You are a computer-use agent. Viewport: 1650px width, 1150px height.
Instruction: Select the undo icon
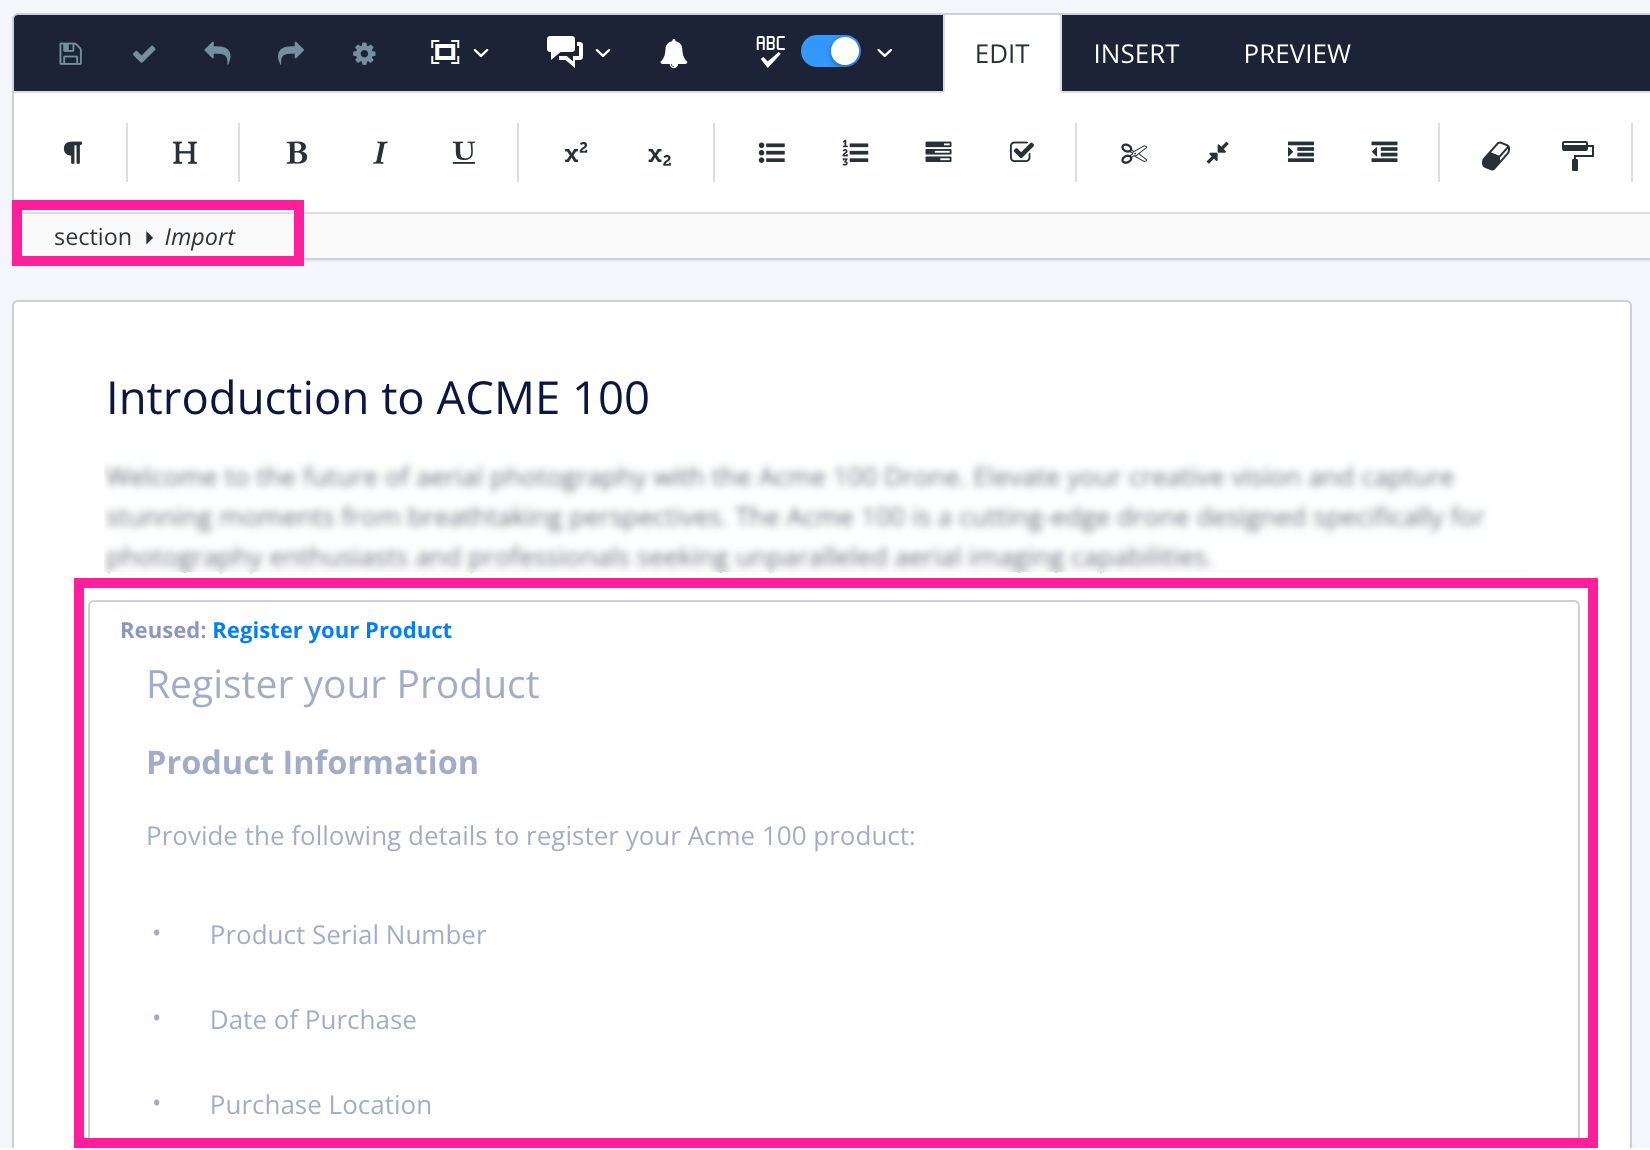pyautogui.click(x=217, y=53)
